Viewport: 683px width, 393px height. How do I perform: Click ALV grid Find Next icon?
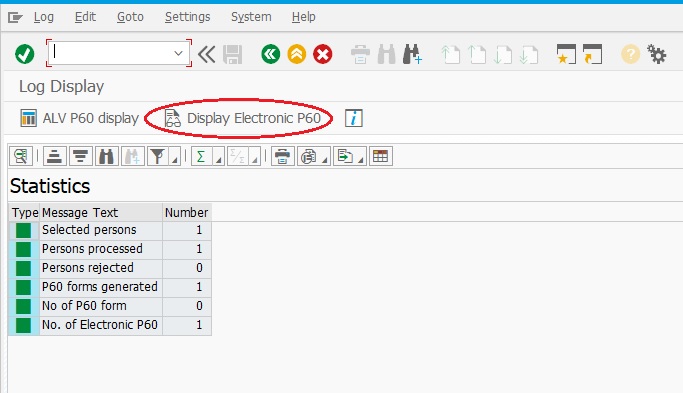[132, 156]
